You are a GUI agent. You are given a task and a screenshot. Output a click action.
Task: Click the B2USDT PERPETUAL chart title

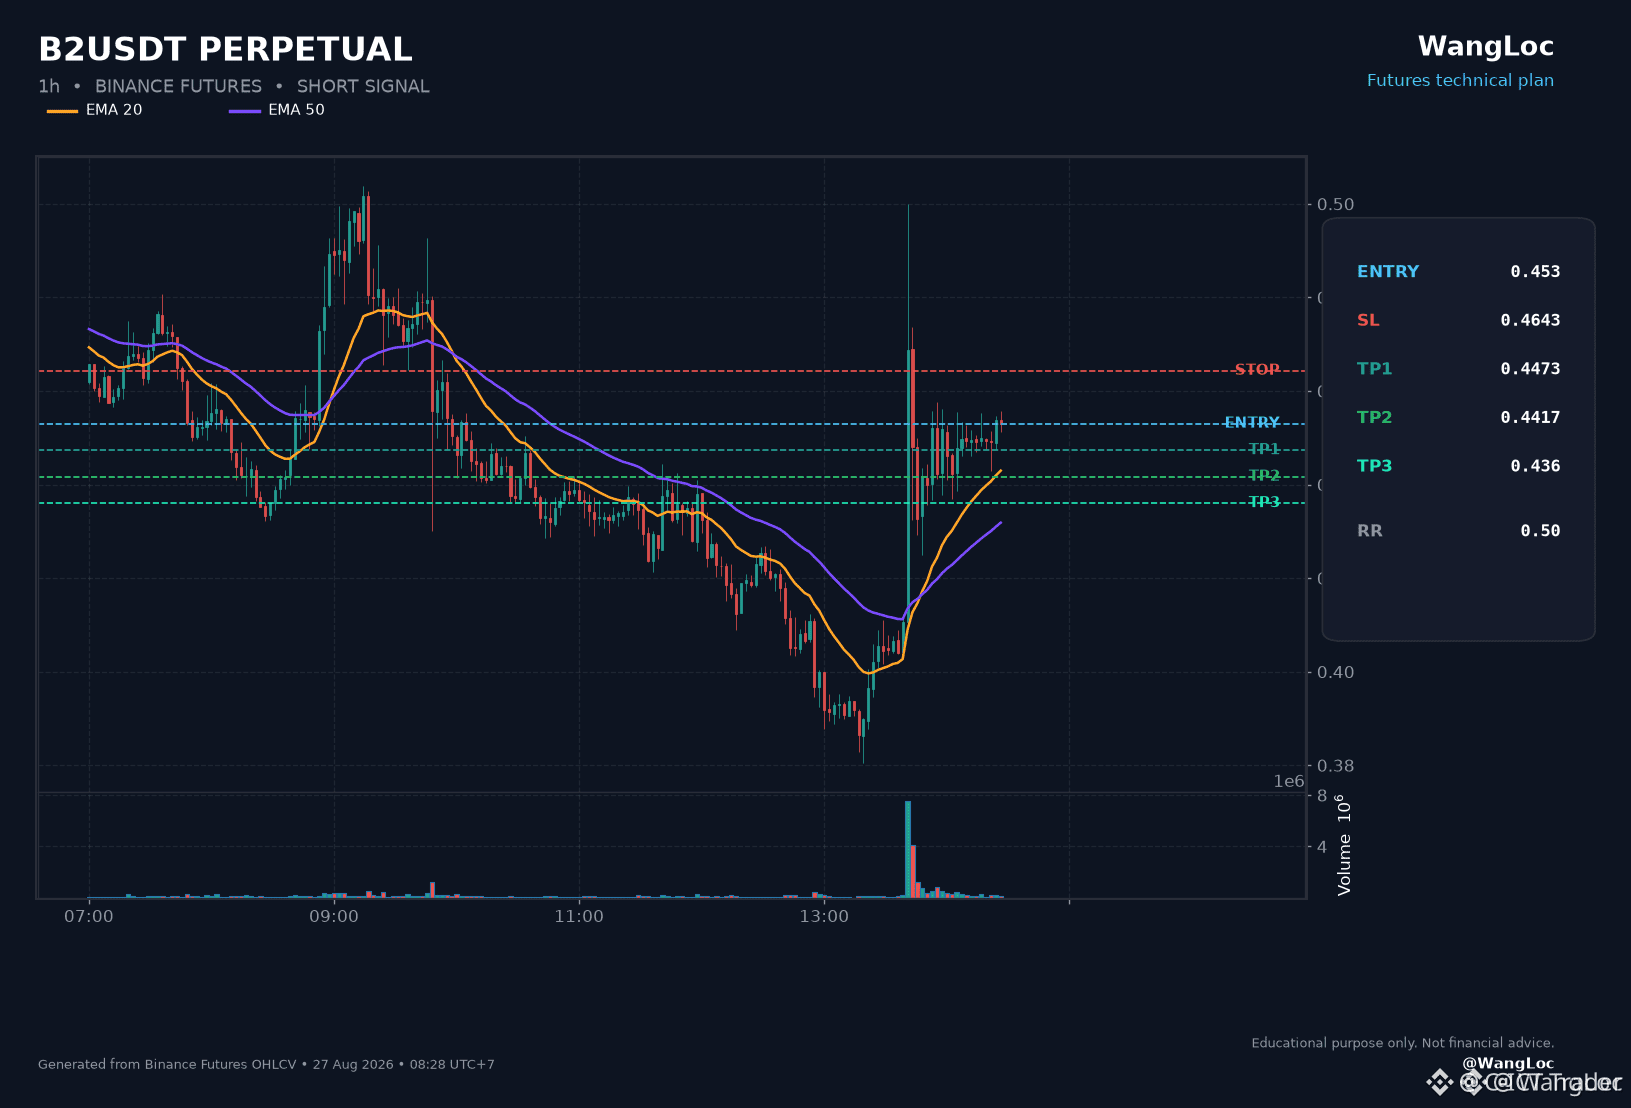[x=225, y=49]
